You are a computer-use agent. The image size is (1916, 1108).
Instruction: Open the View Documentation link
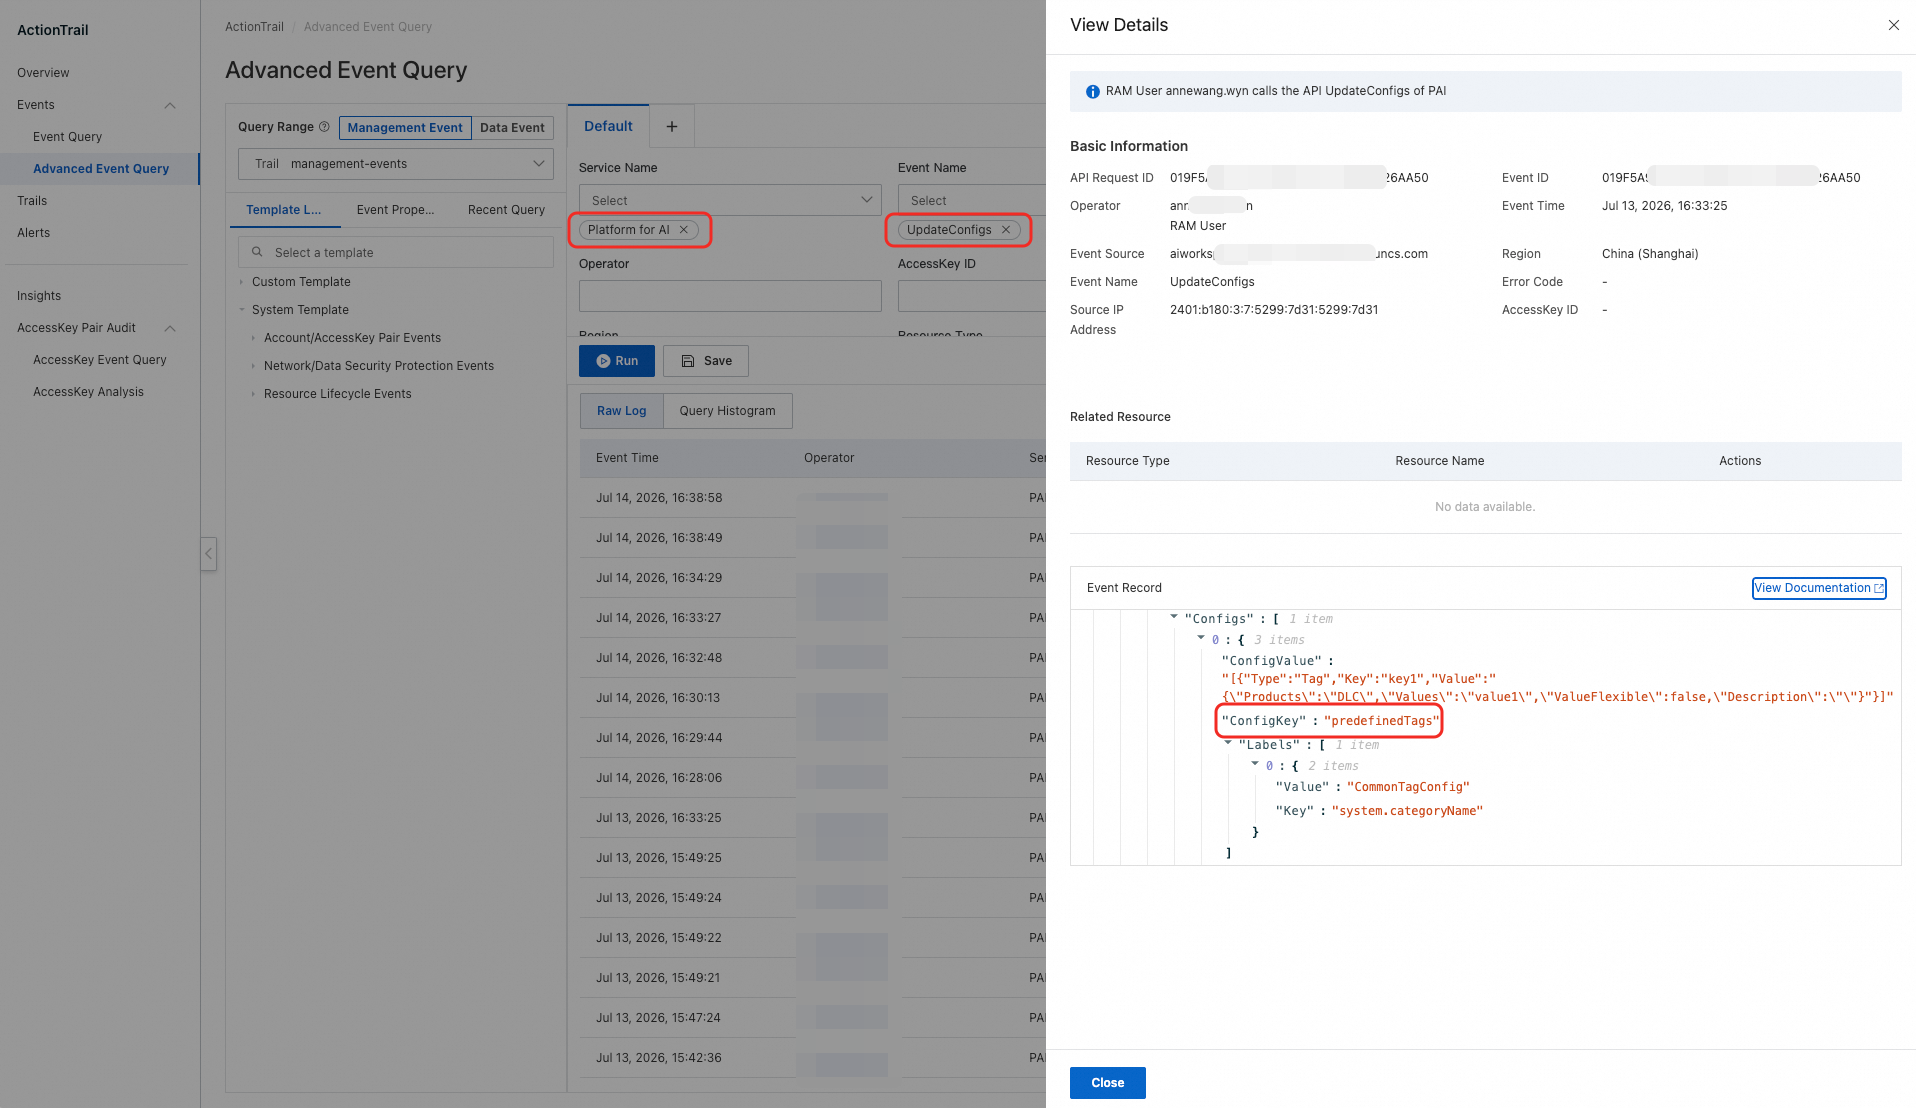(1819, 588)
